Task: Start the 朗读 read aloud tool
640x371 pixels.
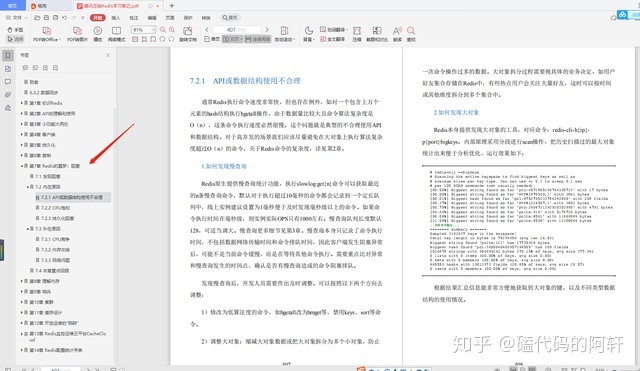Action: point(397,34)
